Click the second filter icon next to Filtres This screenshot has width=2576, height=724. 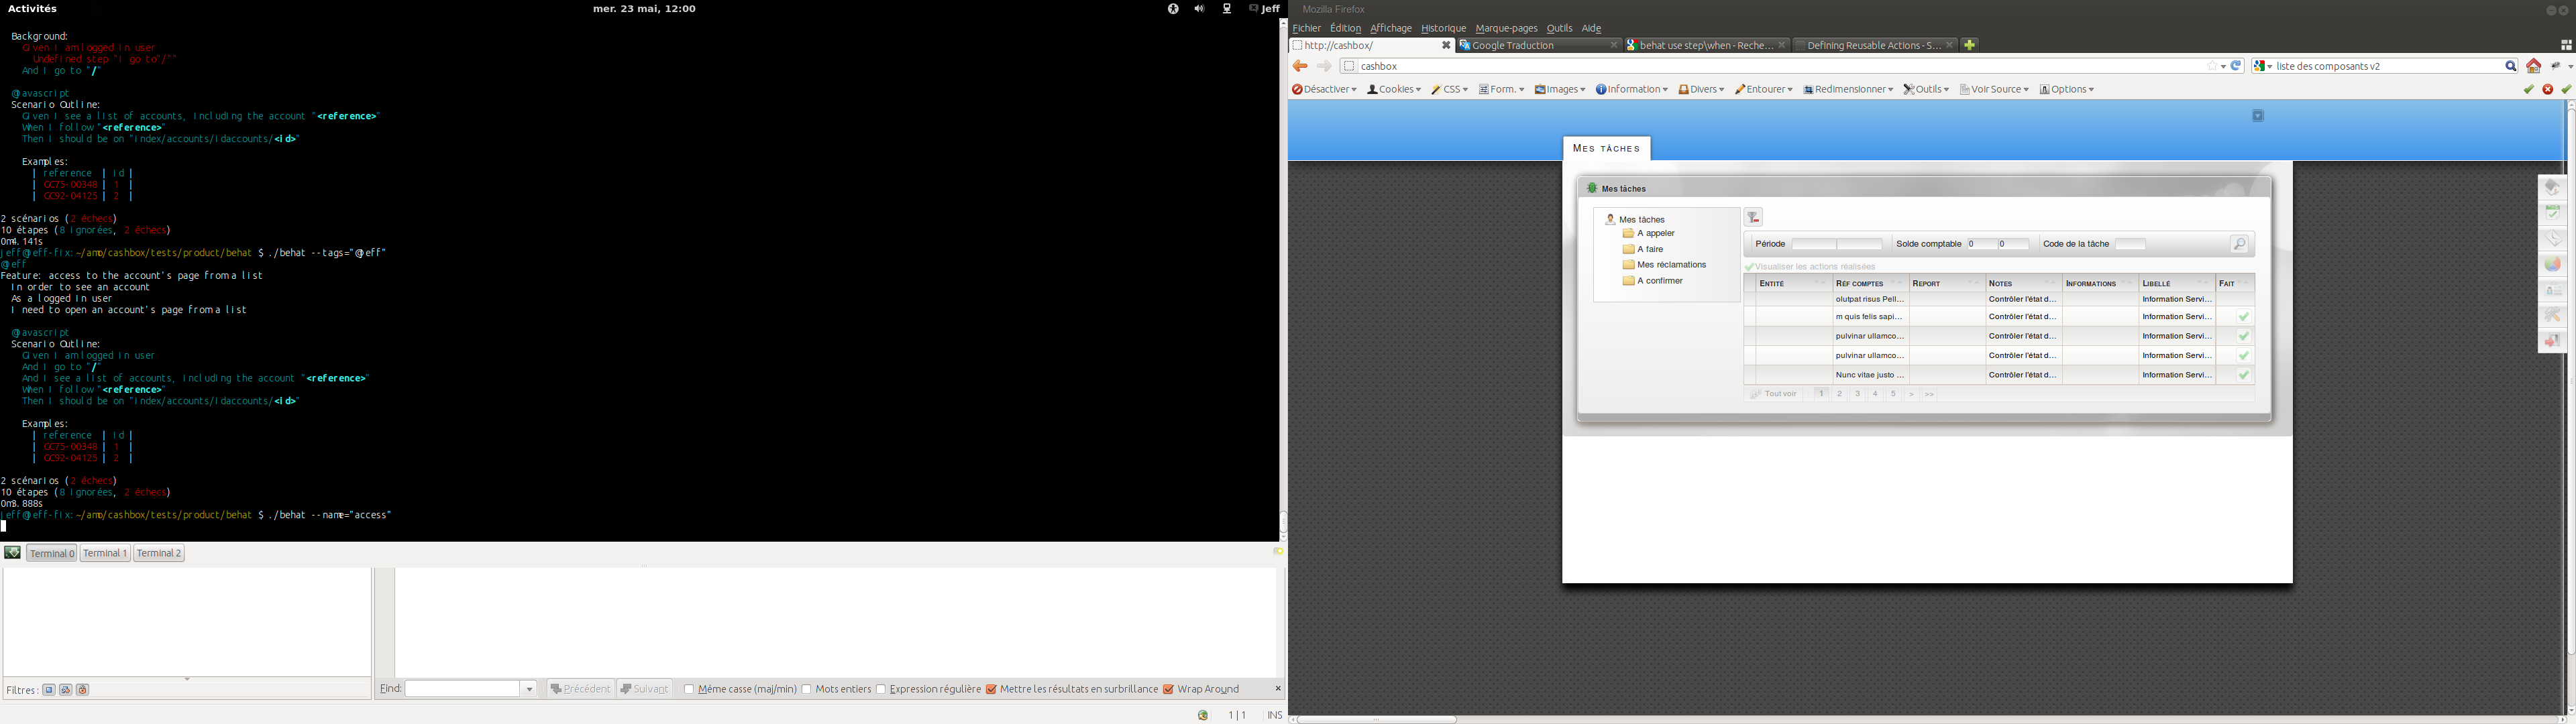pyautogui.click(x=65, y=690)
